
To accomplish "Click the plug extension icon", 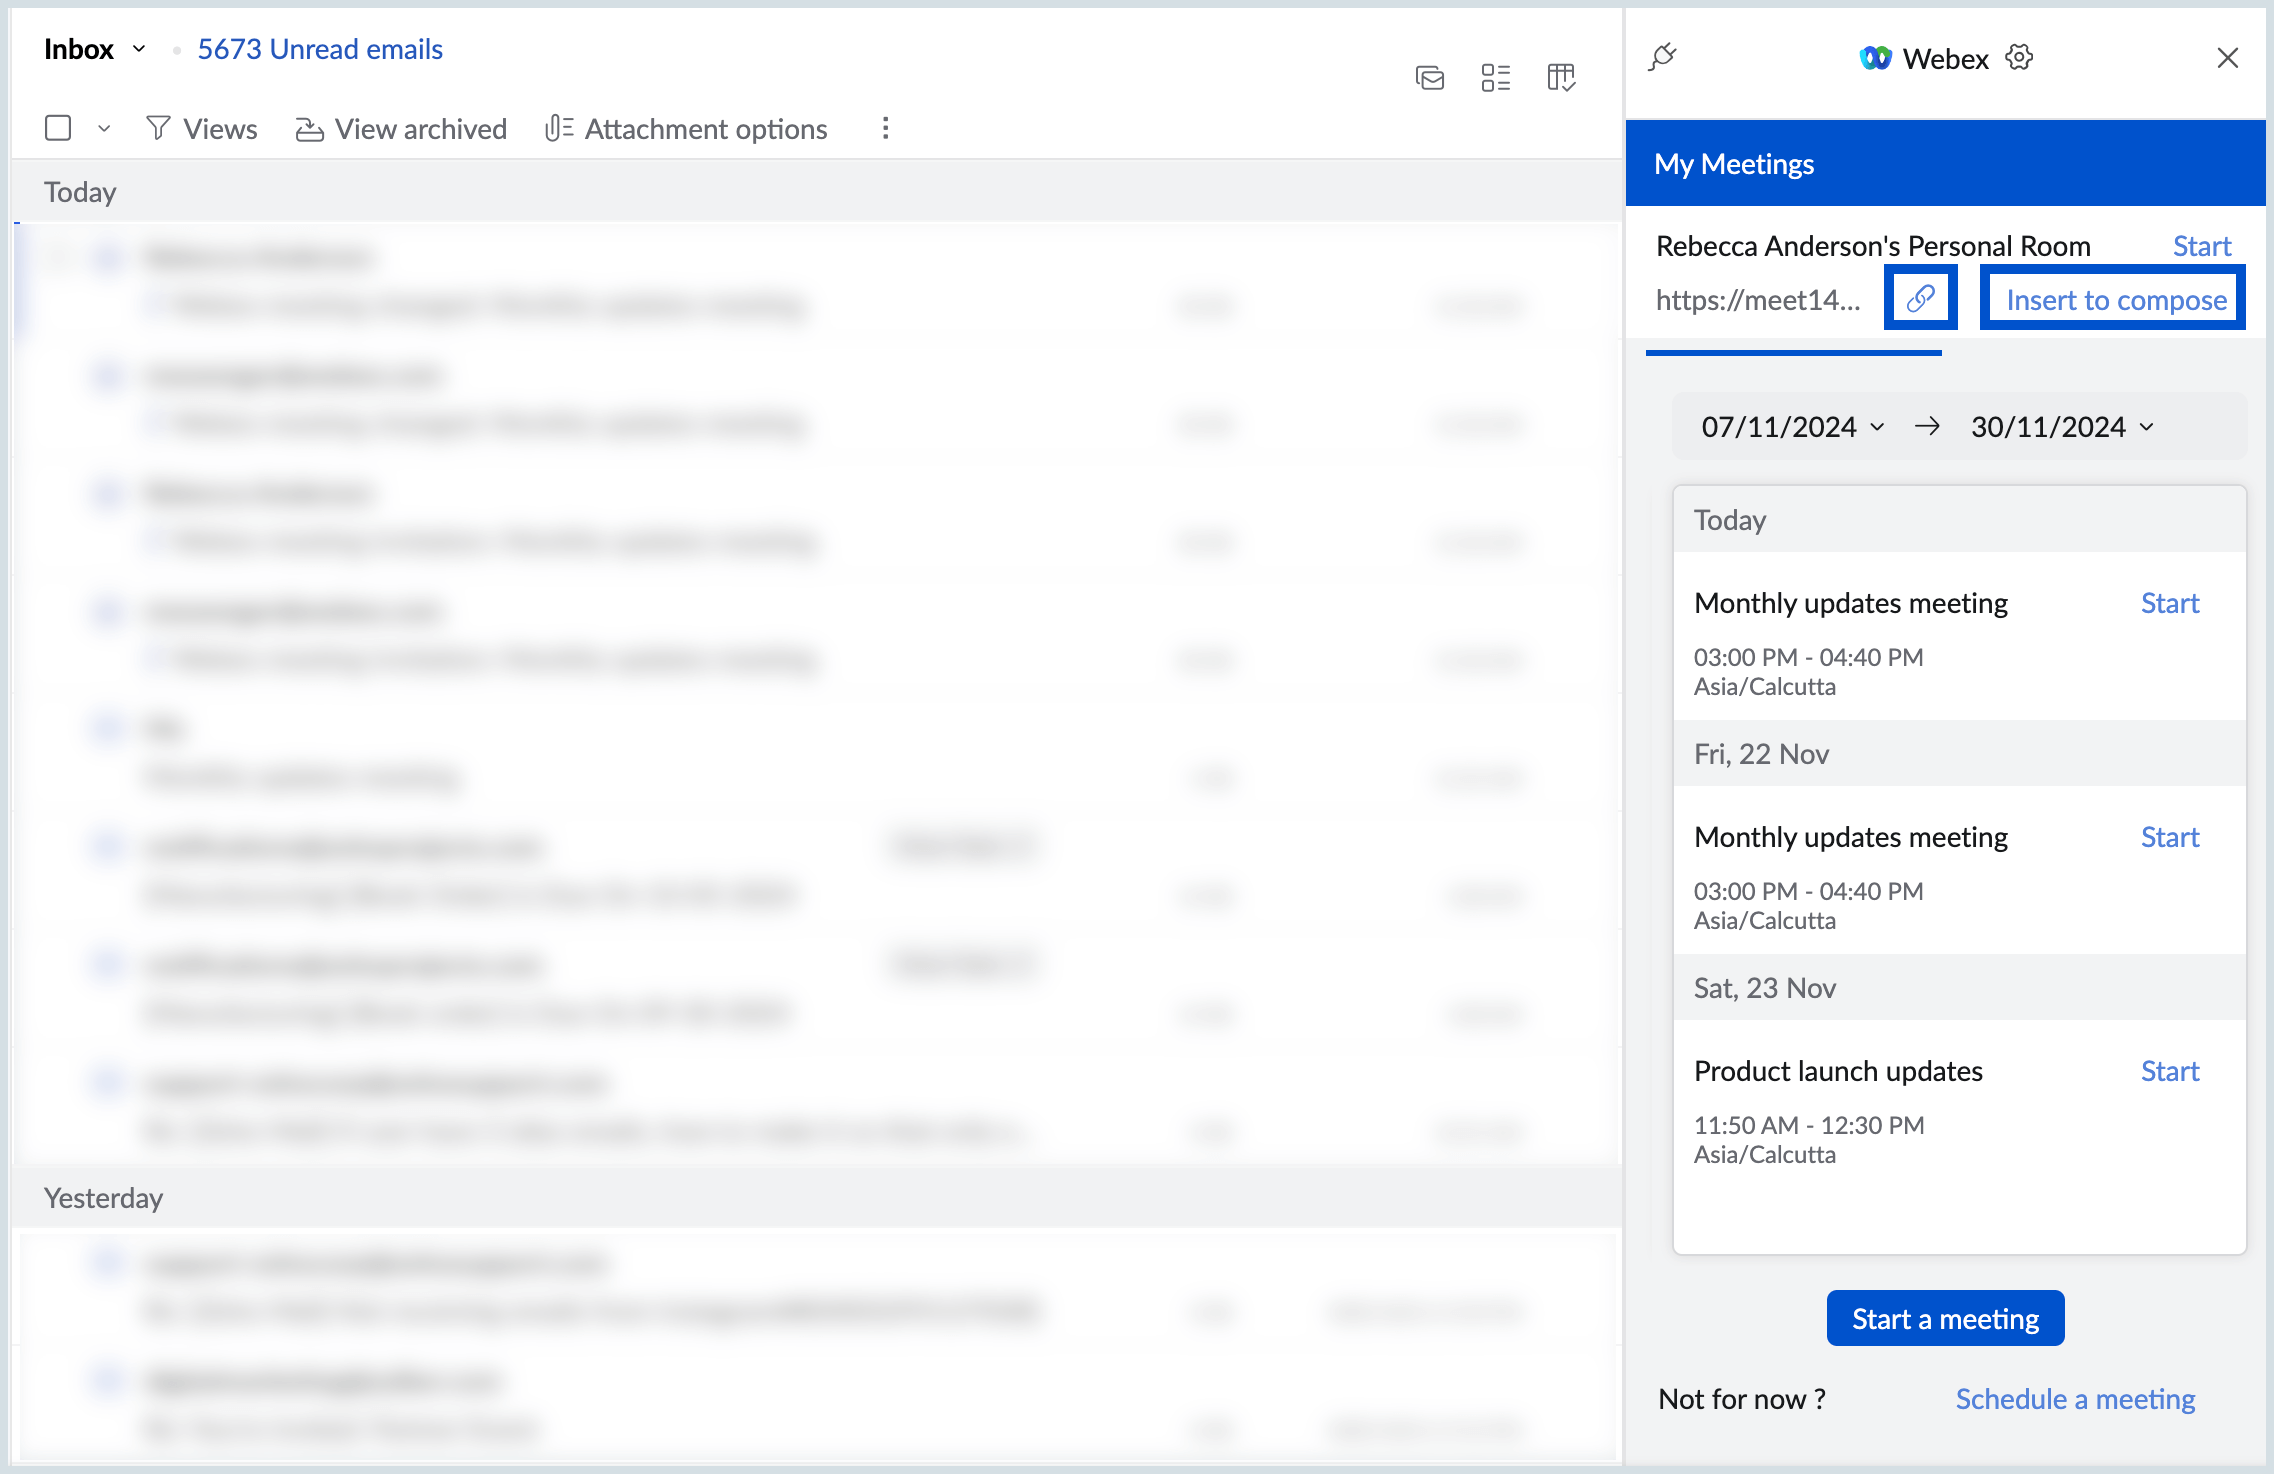I will [1662, 57].
